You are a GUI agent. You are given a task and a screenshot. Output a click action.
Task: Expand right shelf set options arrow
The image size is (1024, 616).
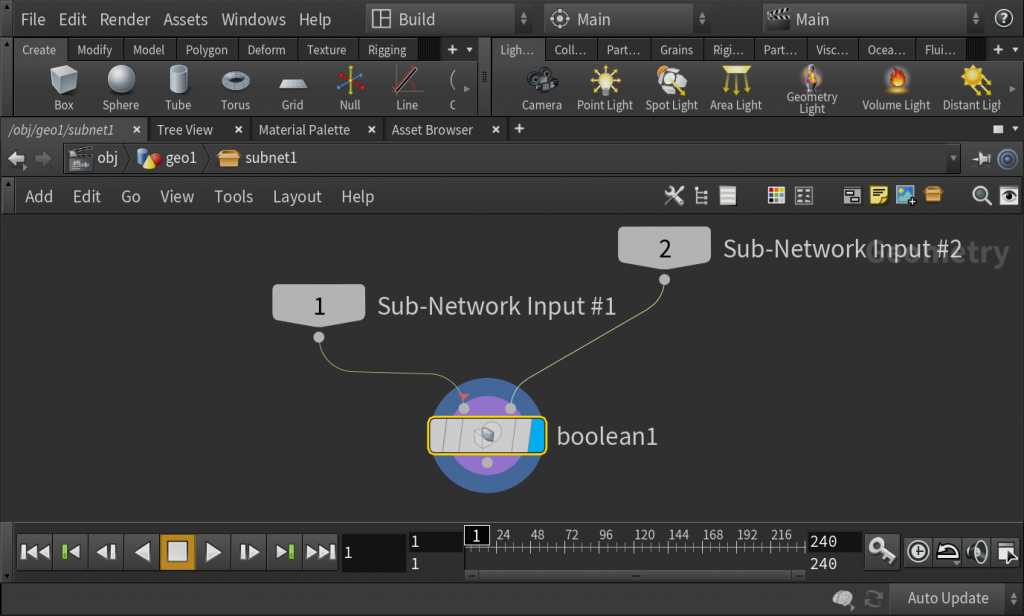[x=1015, y=50]
